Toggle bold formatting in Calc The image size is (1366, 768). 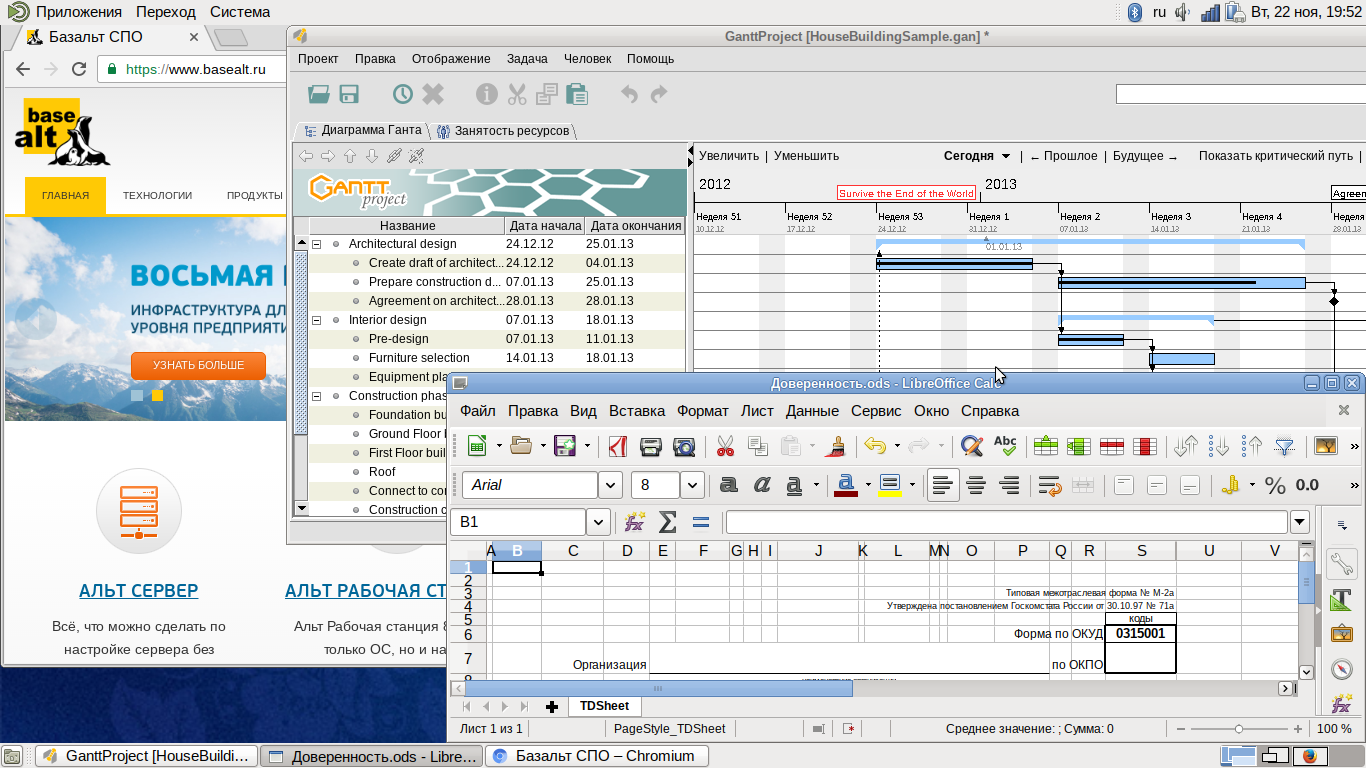[x=729, y=485]
